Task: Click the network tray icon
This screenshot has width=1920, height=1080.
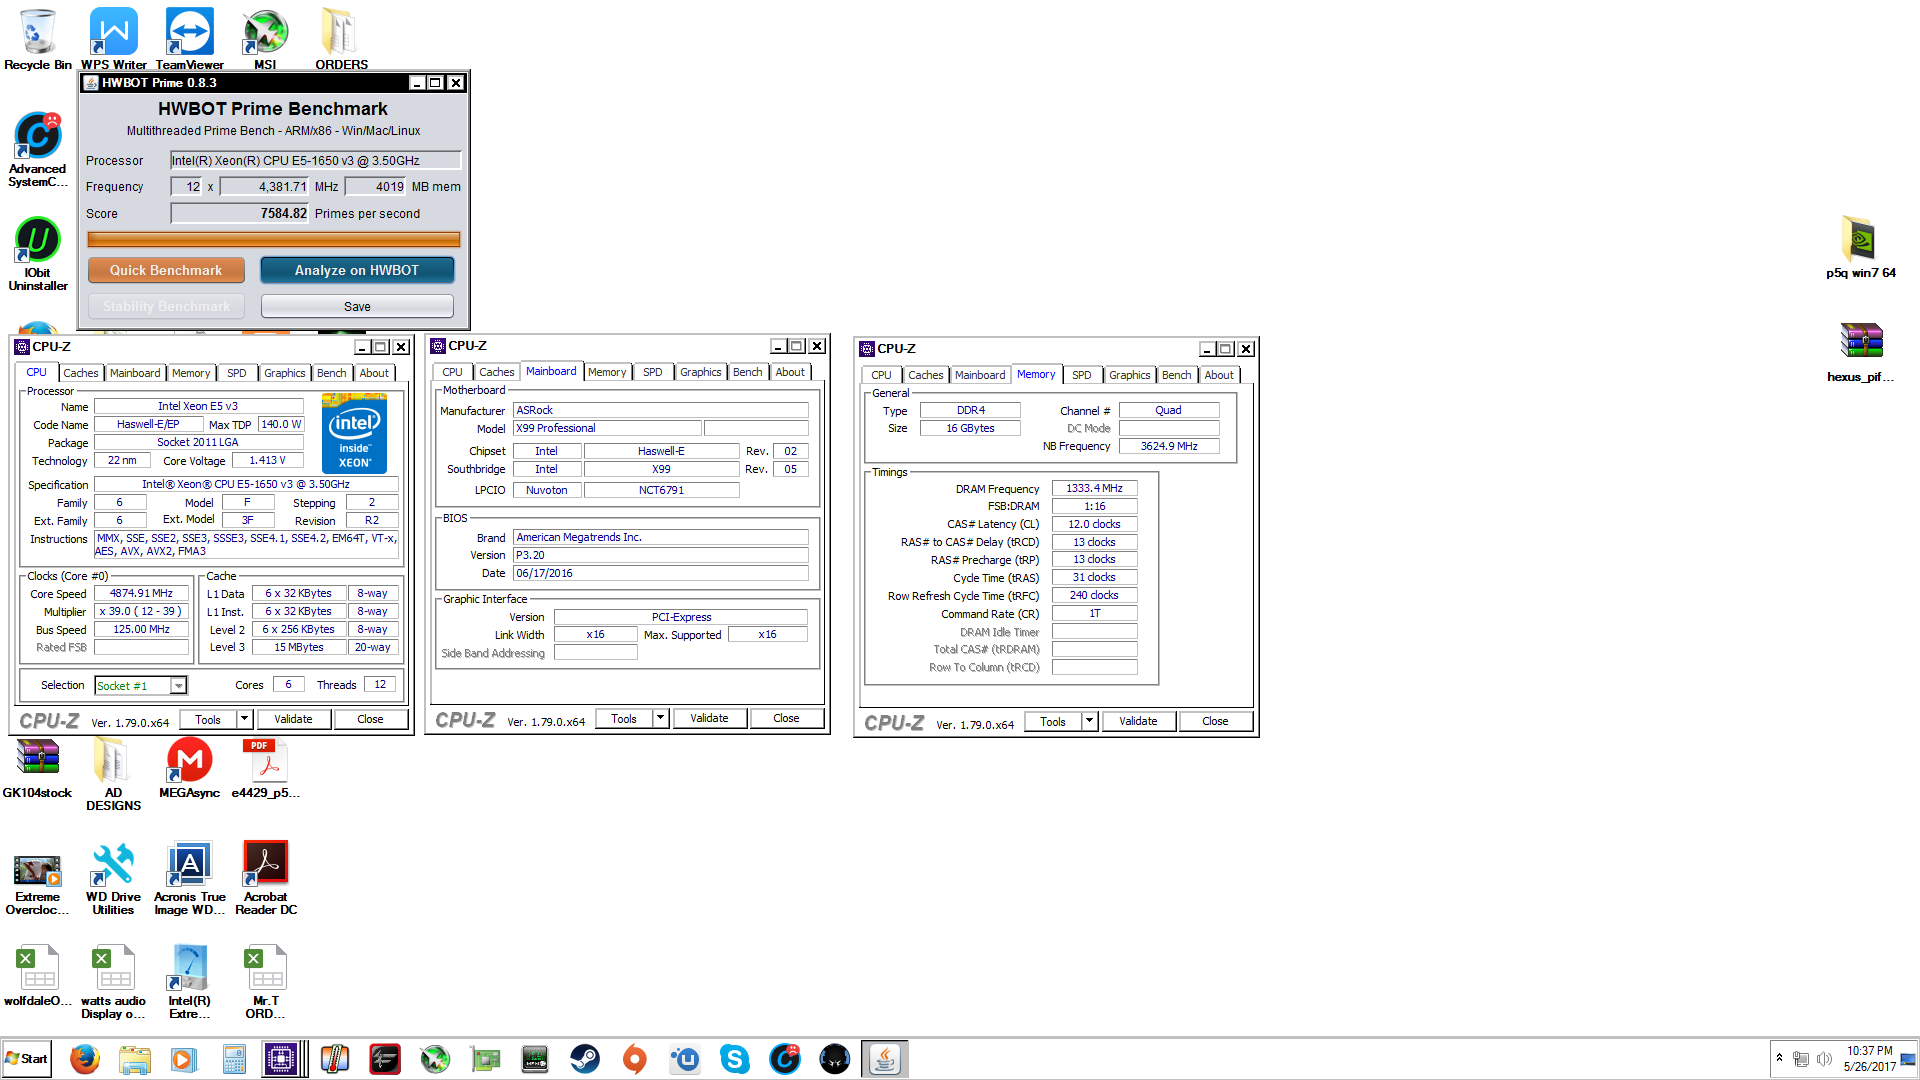Action: [1801, 1059]
